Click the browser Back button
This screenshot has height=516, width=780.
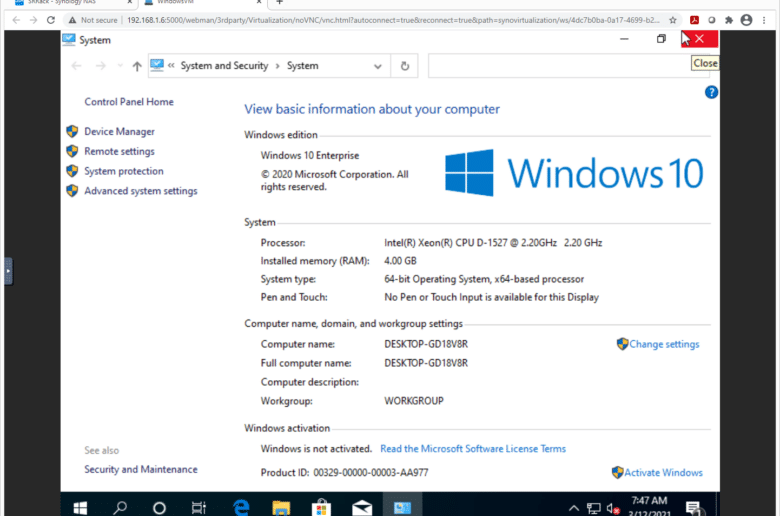tap(16, 20)
